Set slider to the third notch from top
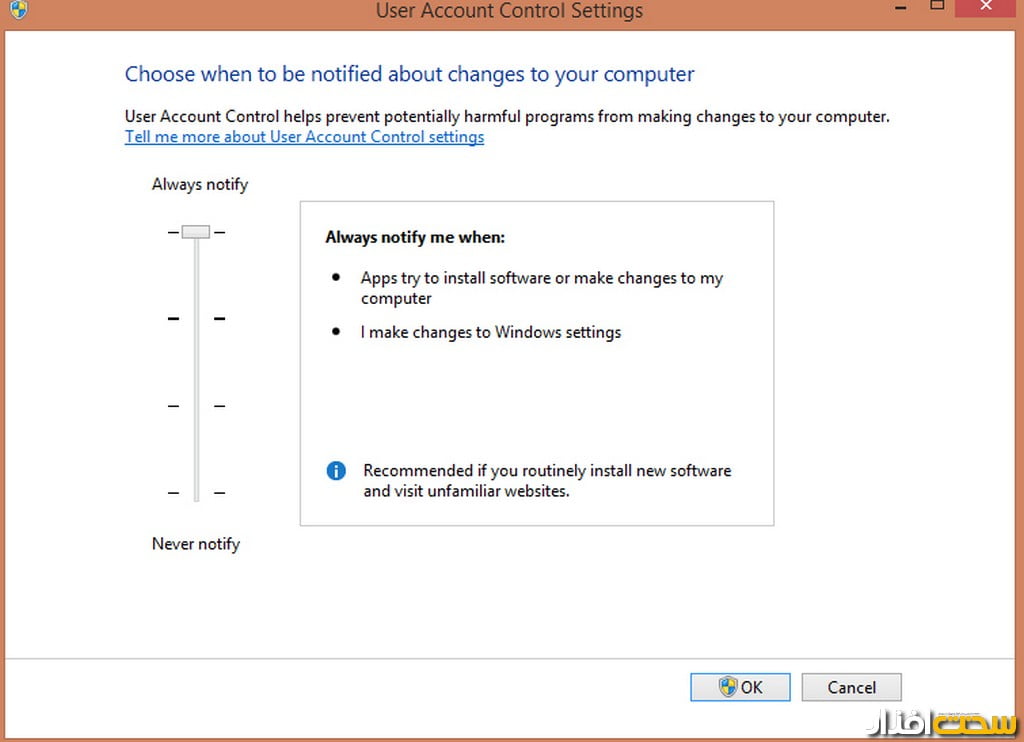This screenshot has width=1024, height=742. 196,406
